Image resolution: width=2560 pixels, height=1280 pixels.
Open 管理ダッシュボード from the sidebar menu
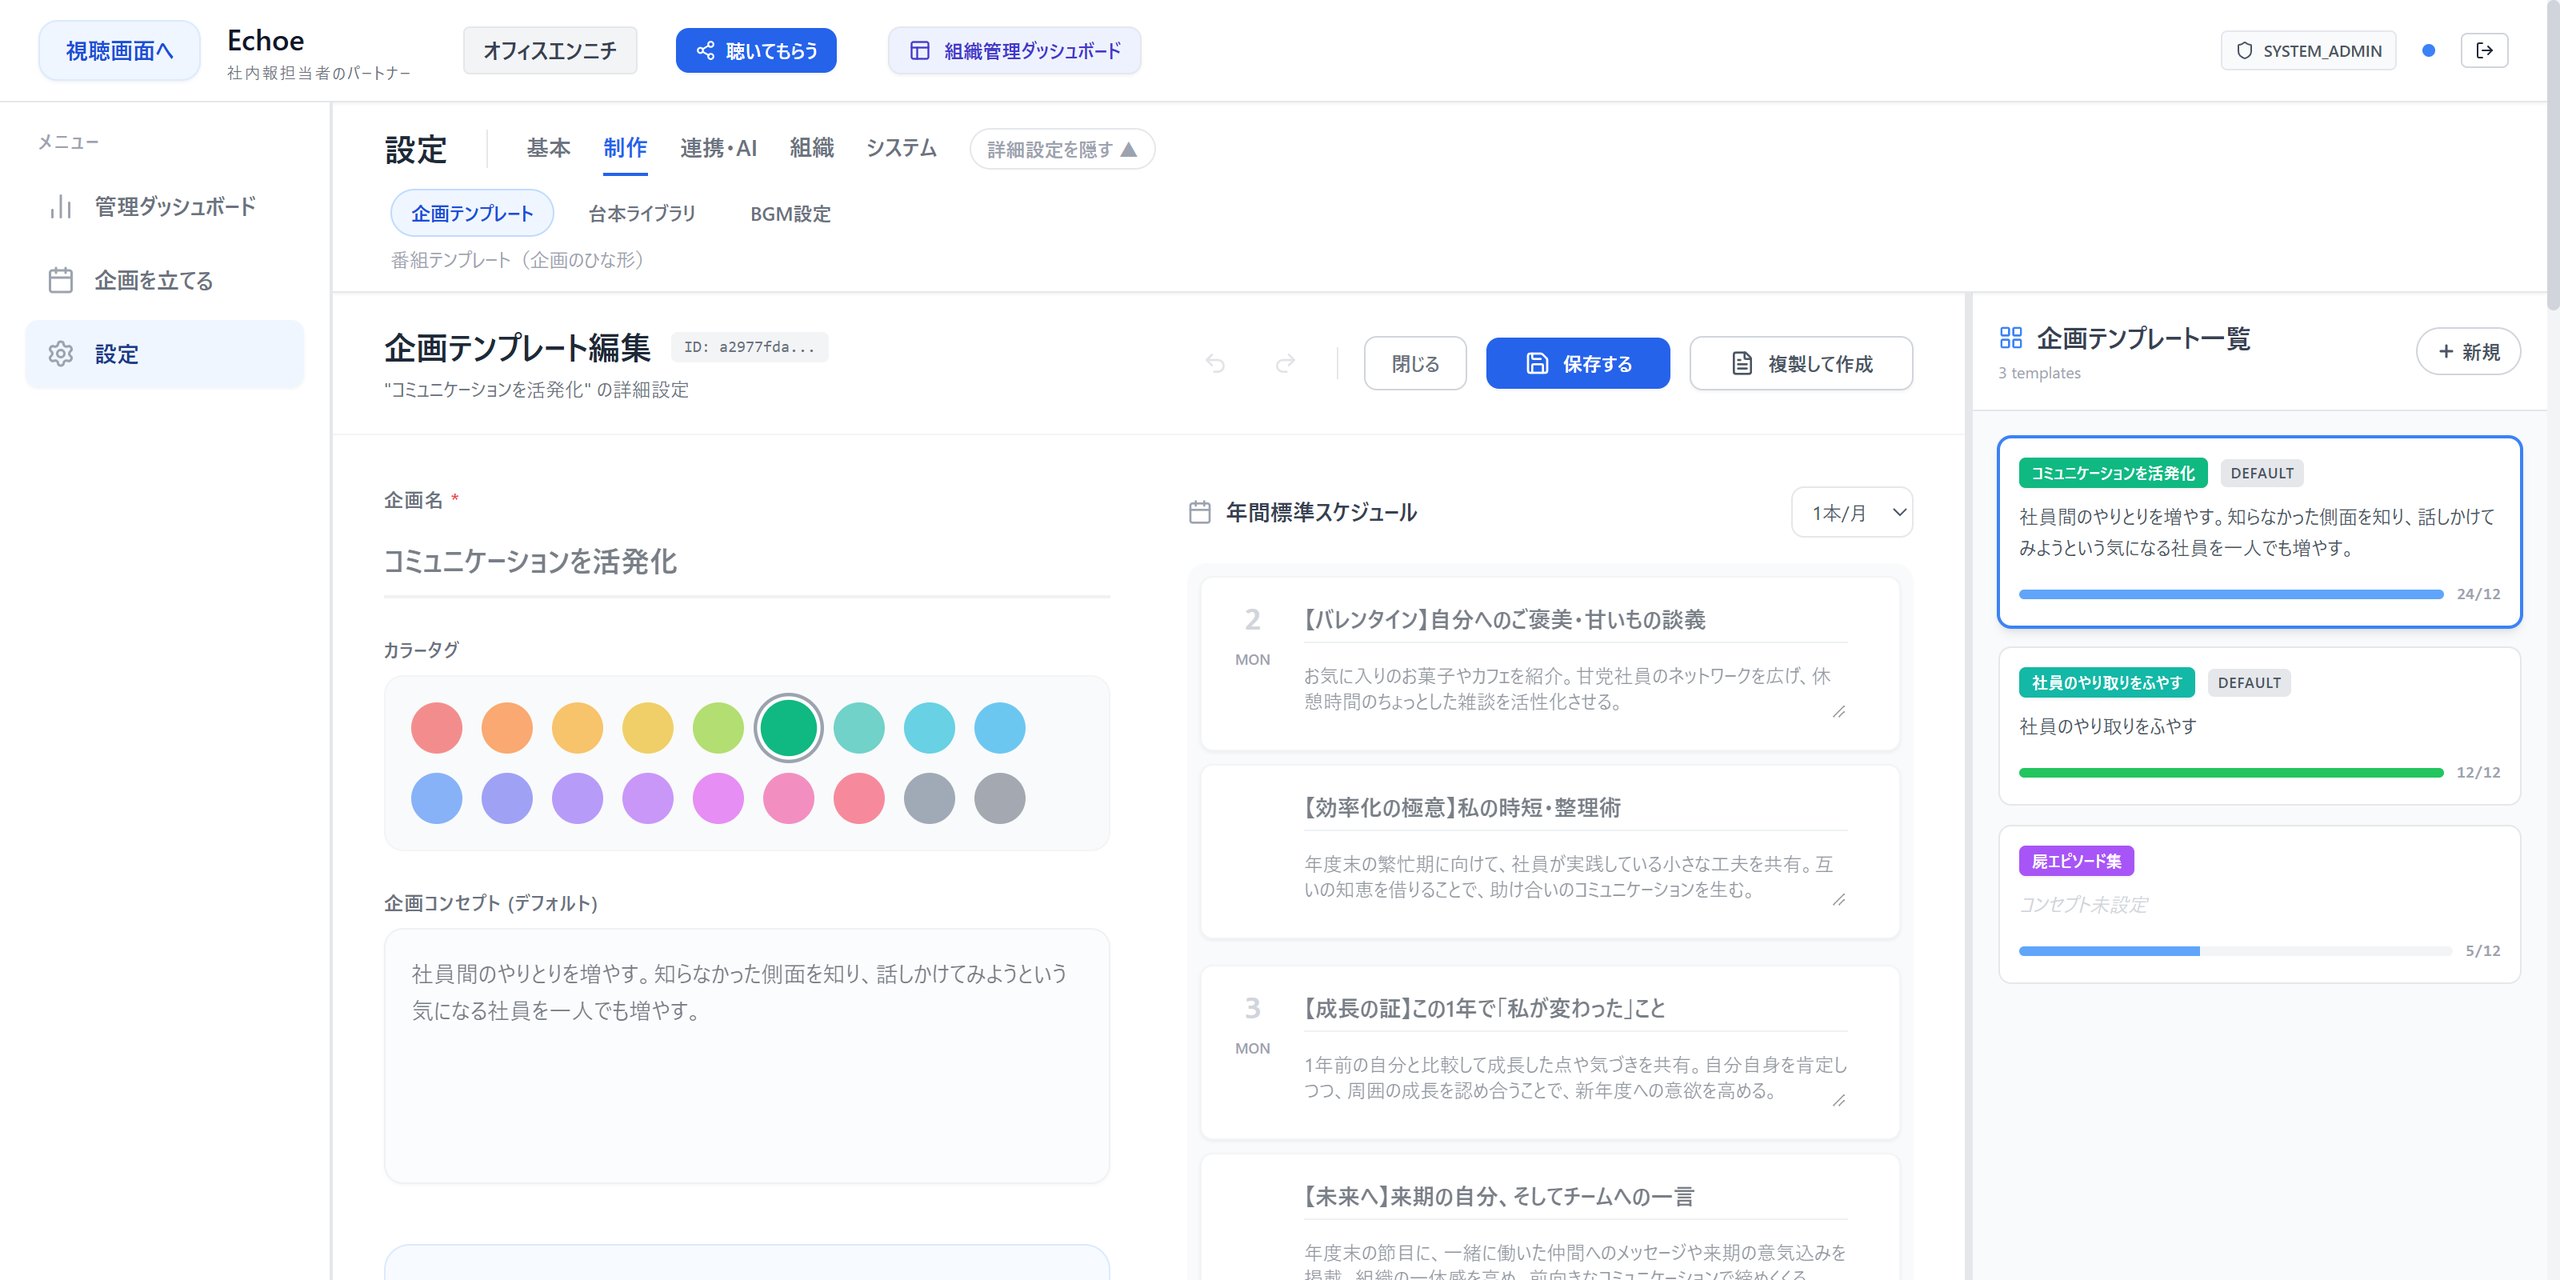tap(164, 206)
